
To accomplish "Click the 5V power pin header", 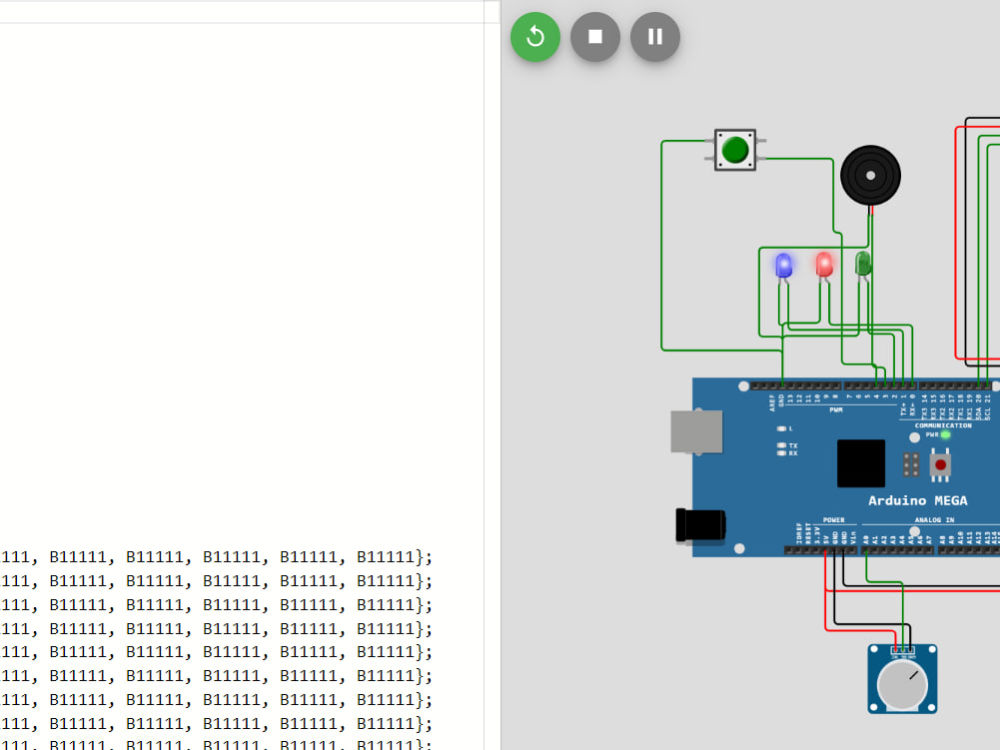I will (825, 549).
